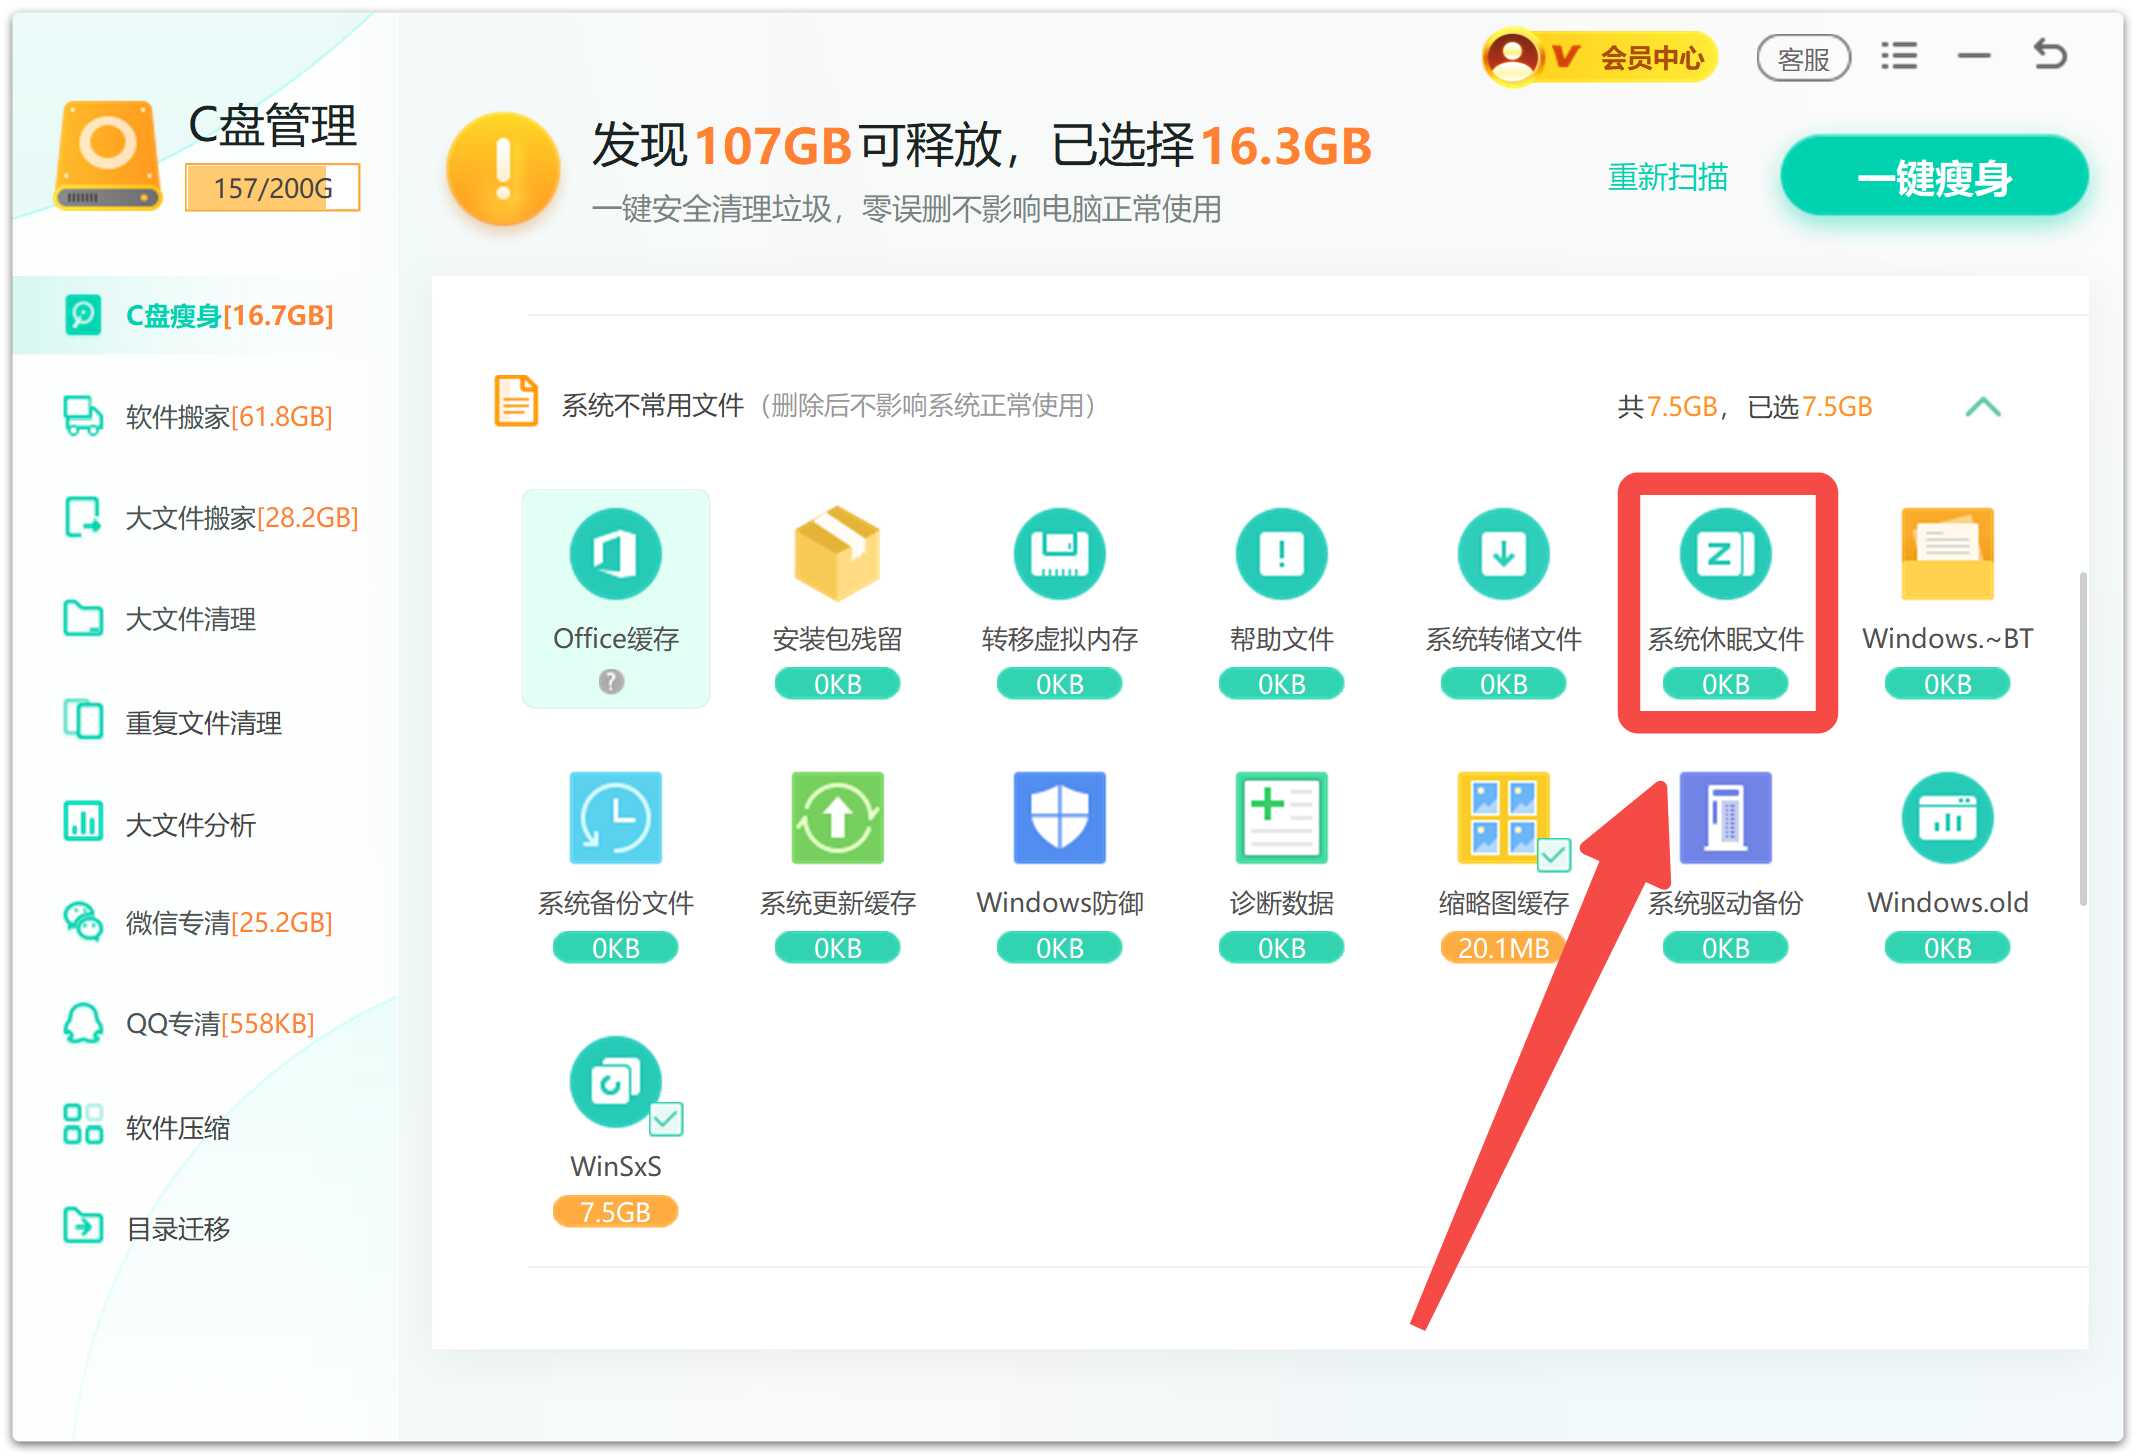Collapse the 系统不常用文件 section chevron
Image resolution: width=2136 pixels, height=1454 pixels.
(1982, 407)
